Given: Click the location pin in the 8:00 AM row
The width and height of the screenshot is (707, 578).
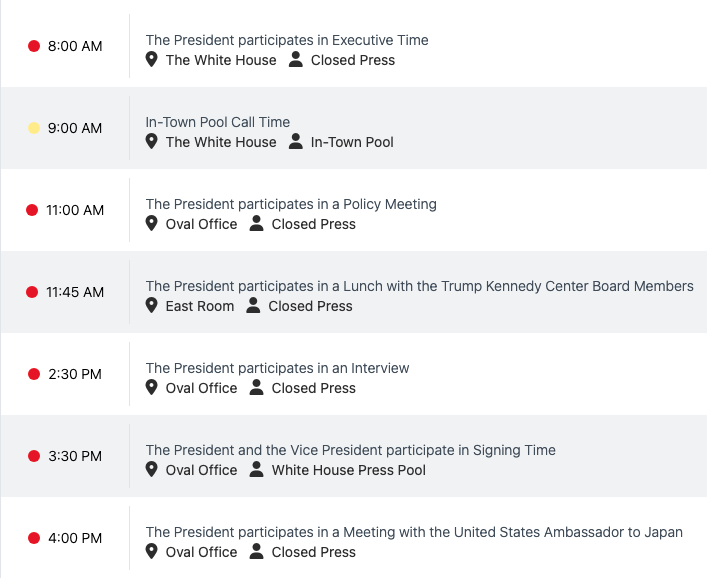Looking at the screenshot, I should (x=152, y=60).
